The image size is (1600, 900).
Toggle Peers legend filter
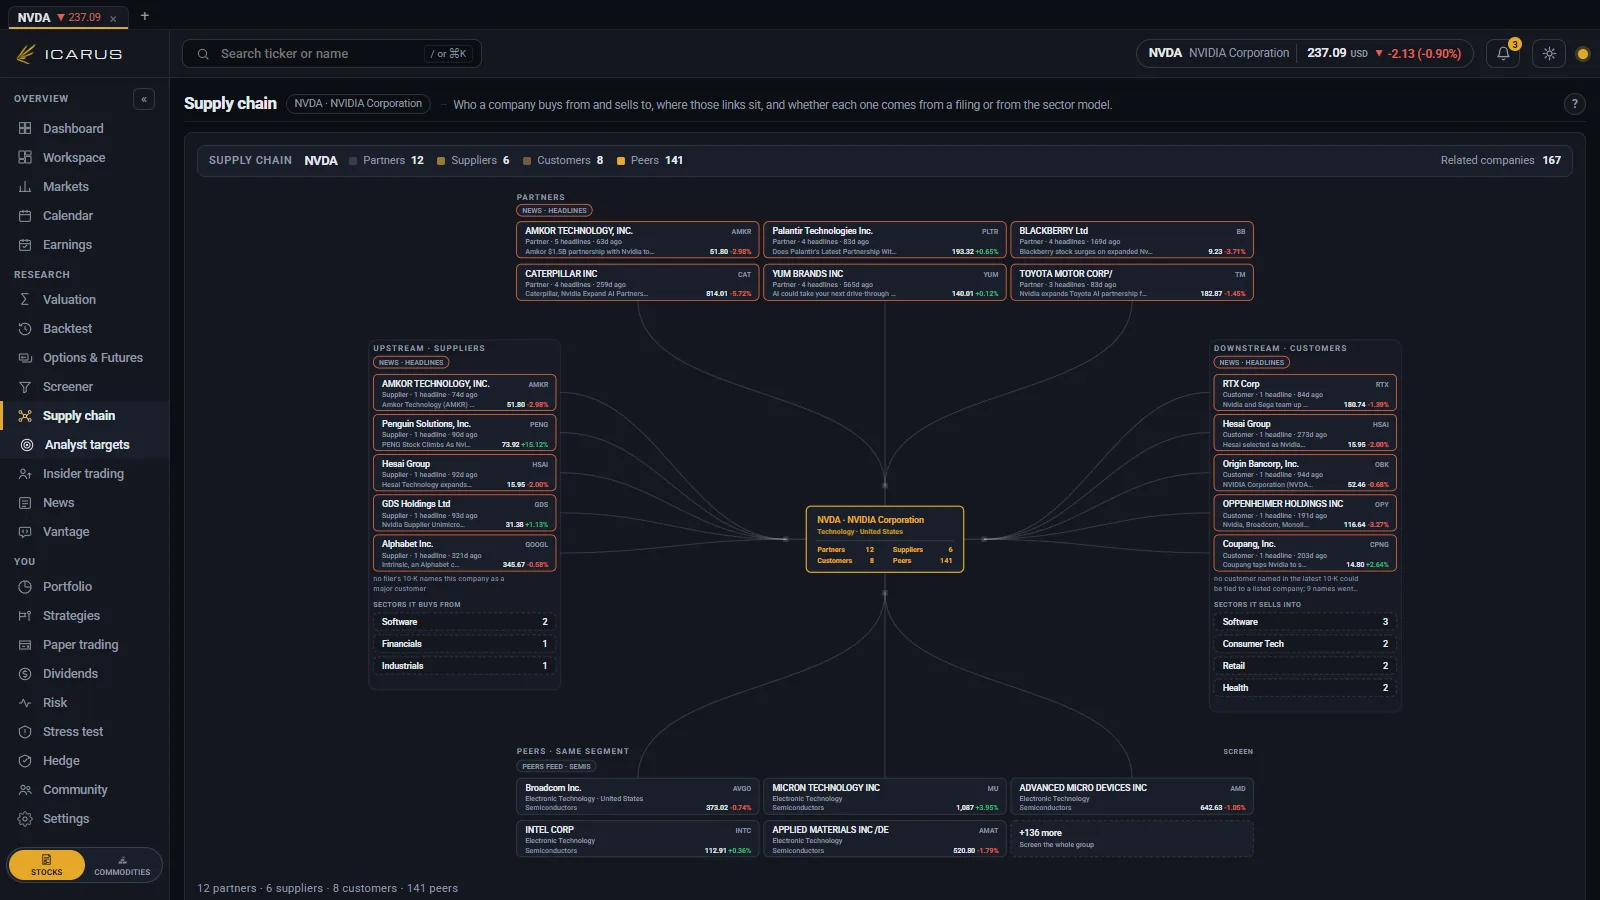(650, 160)
